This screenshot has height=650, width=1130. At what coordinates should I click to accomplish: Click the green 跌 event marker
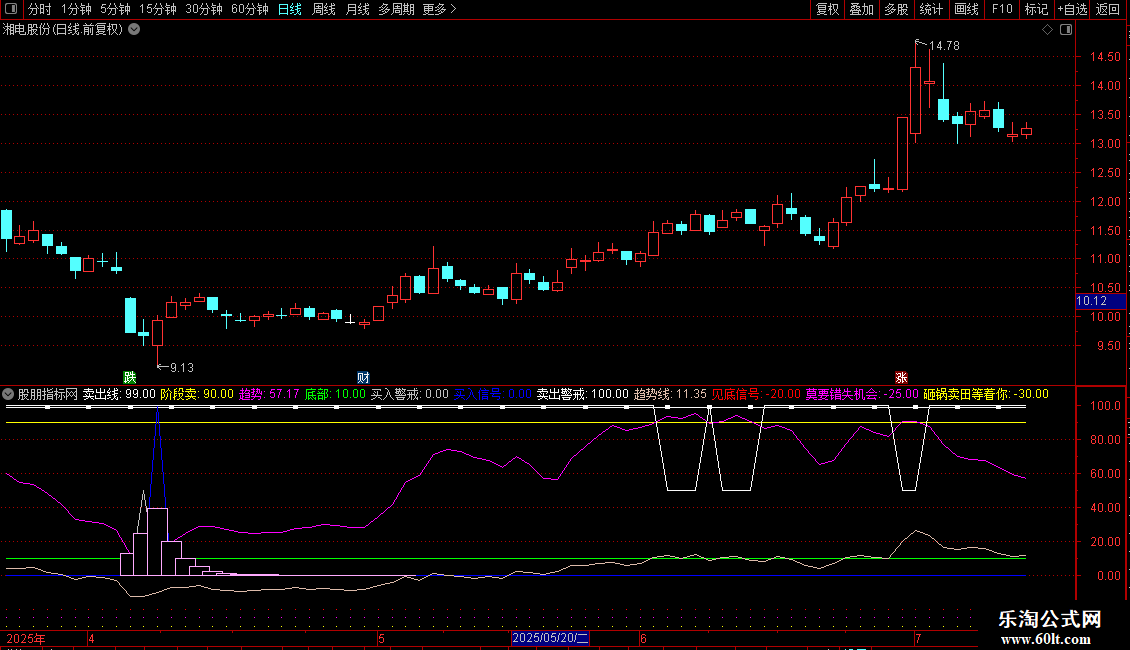130,377
